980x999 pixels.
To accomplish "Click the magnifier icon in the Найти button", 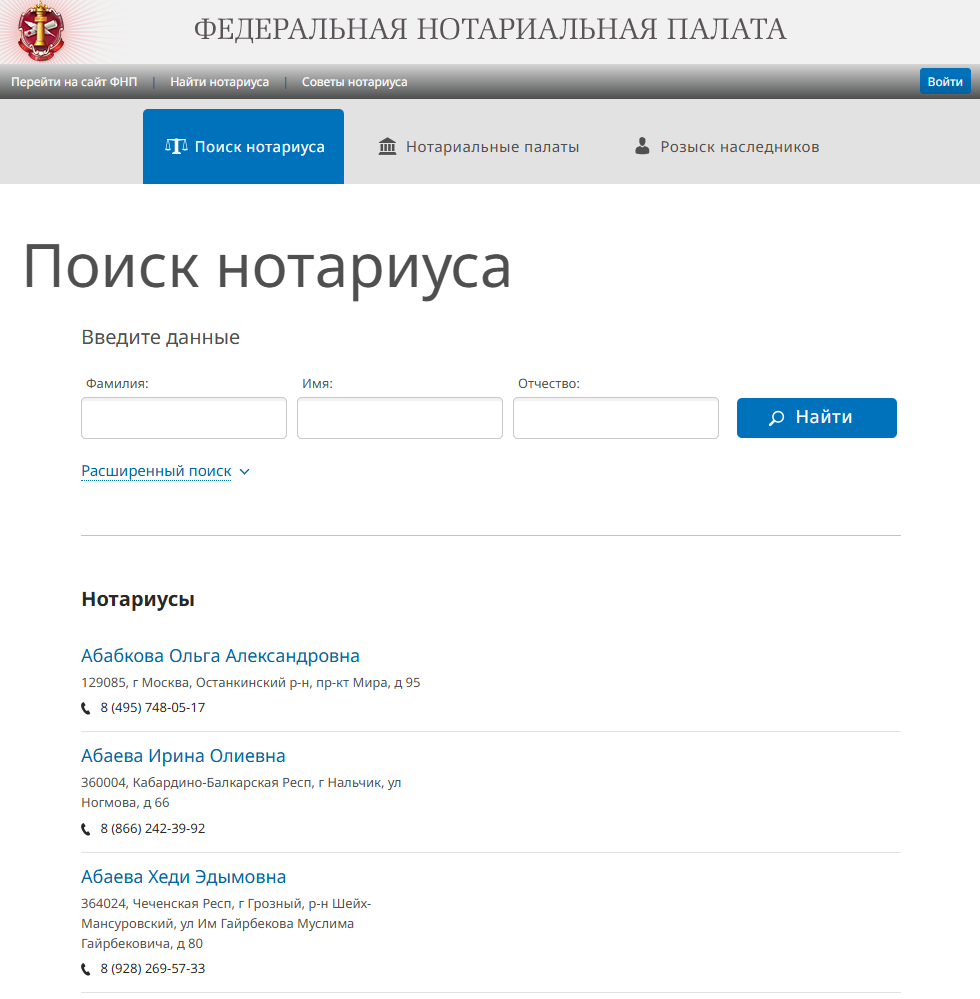I will 777,418.
